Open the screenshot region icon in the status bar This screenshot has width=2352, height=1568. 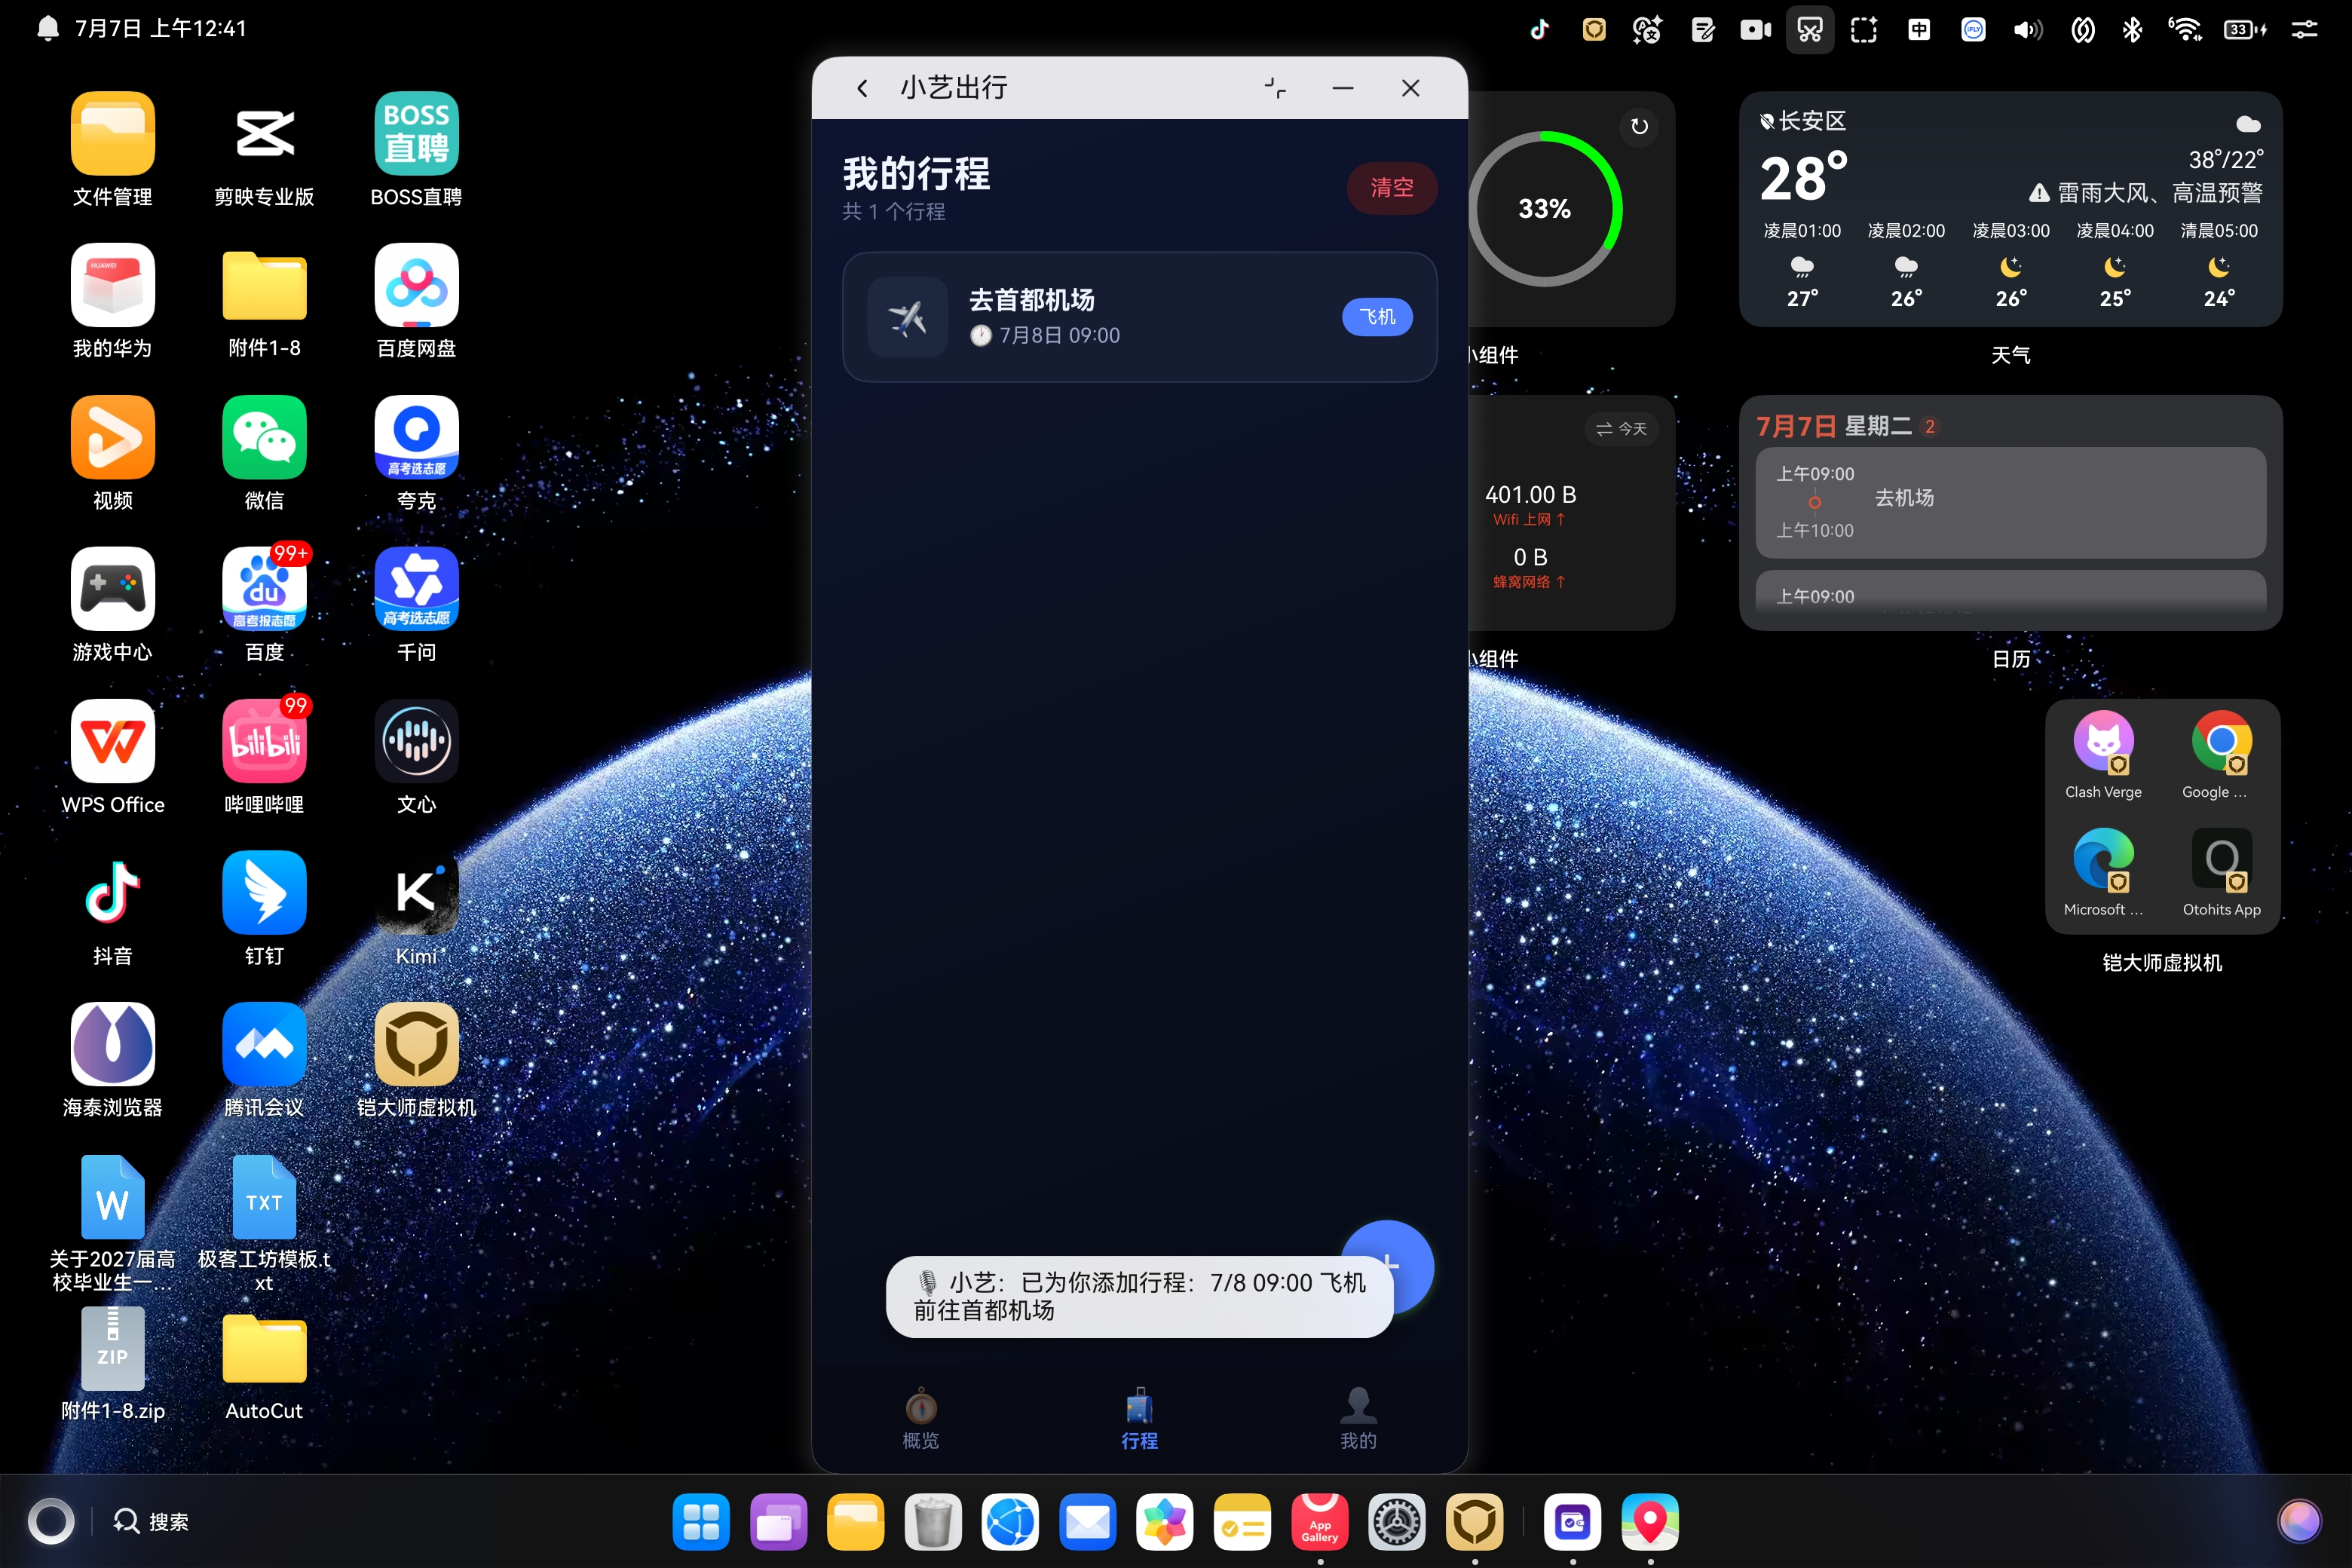point(1864,30)
